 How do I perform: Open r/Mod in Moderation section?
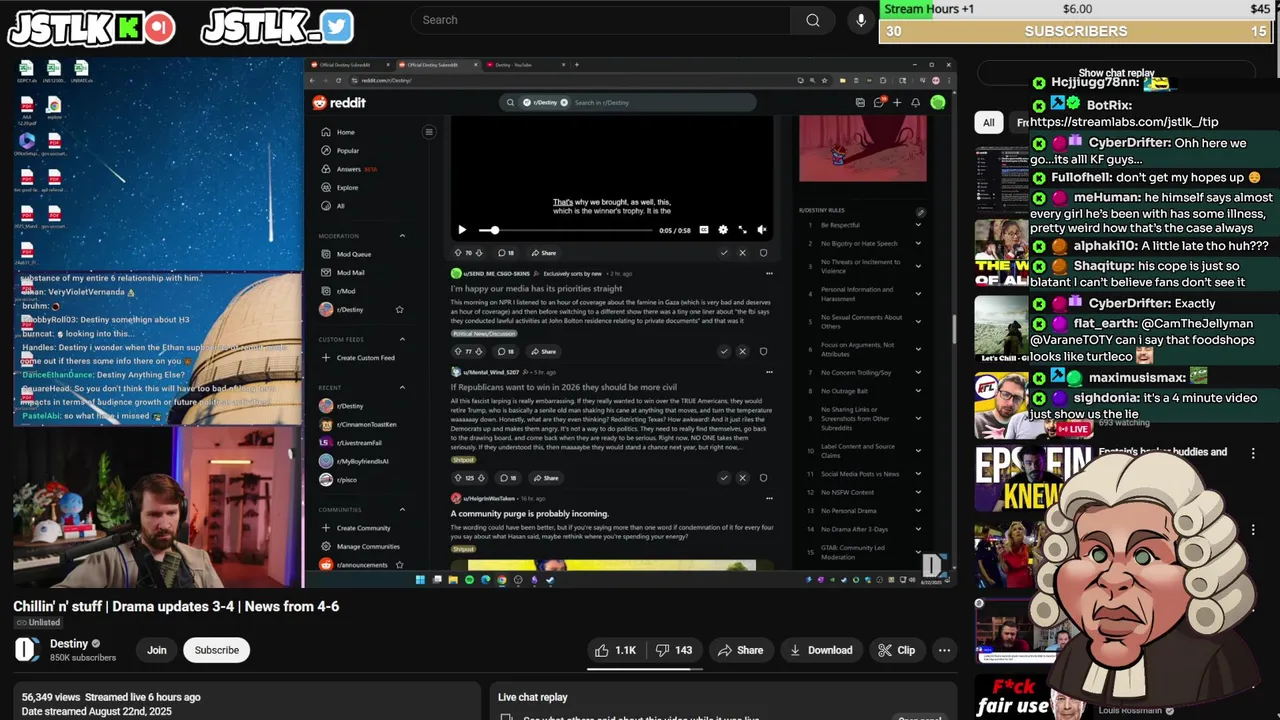click(x=337, y=291)
